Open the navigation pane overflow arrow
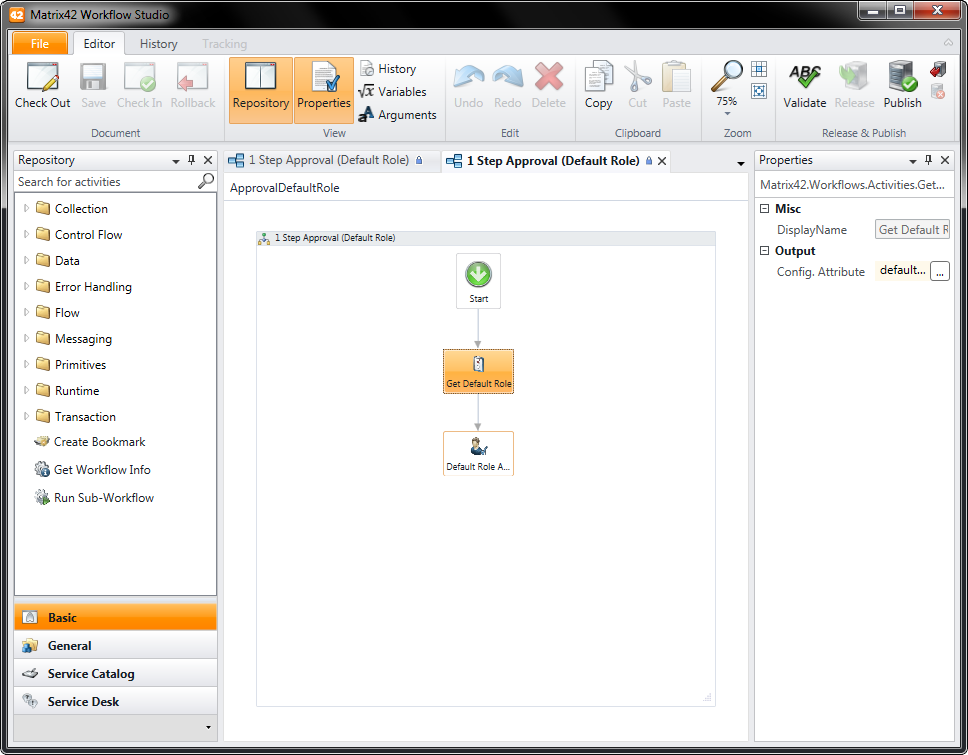This screenshot has height=755, width=968. (208, 727)
